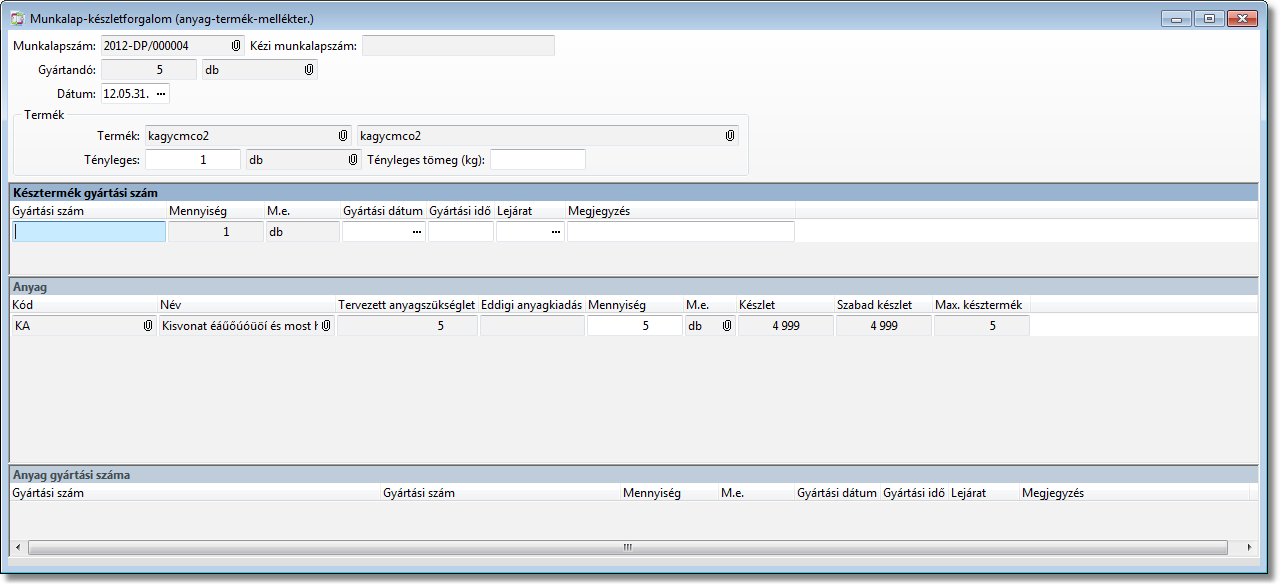Click the Gyártási idő input cell
The width and height of the screenshot is (1280, 586).
[x=461, y=231]
